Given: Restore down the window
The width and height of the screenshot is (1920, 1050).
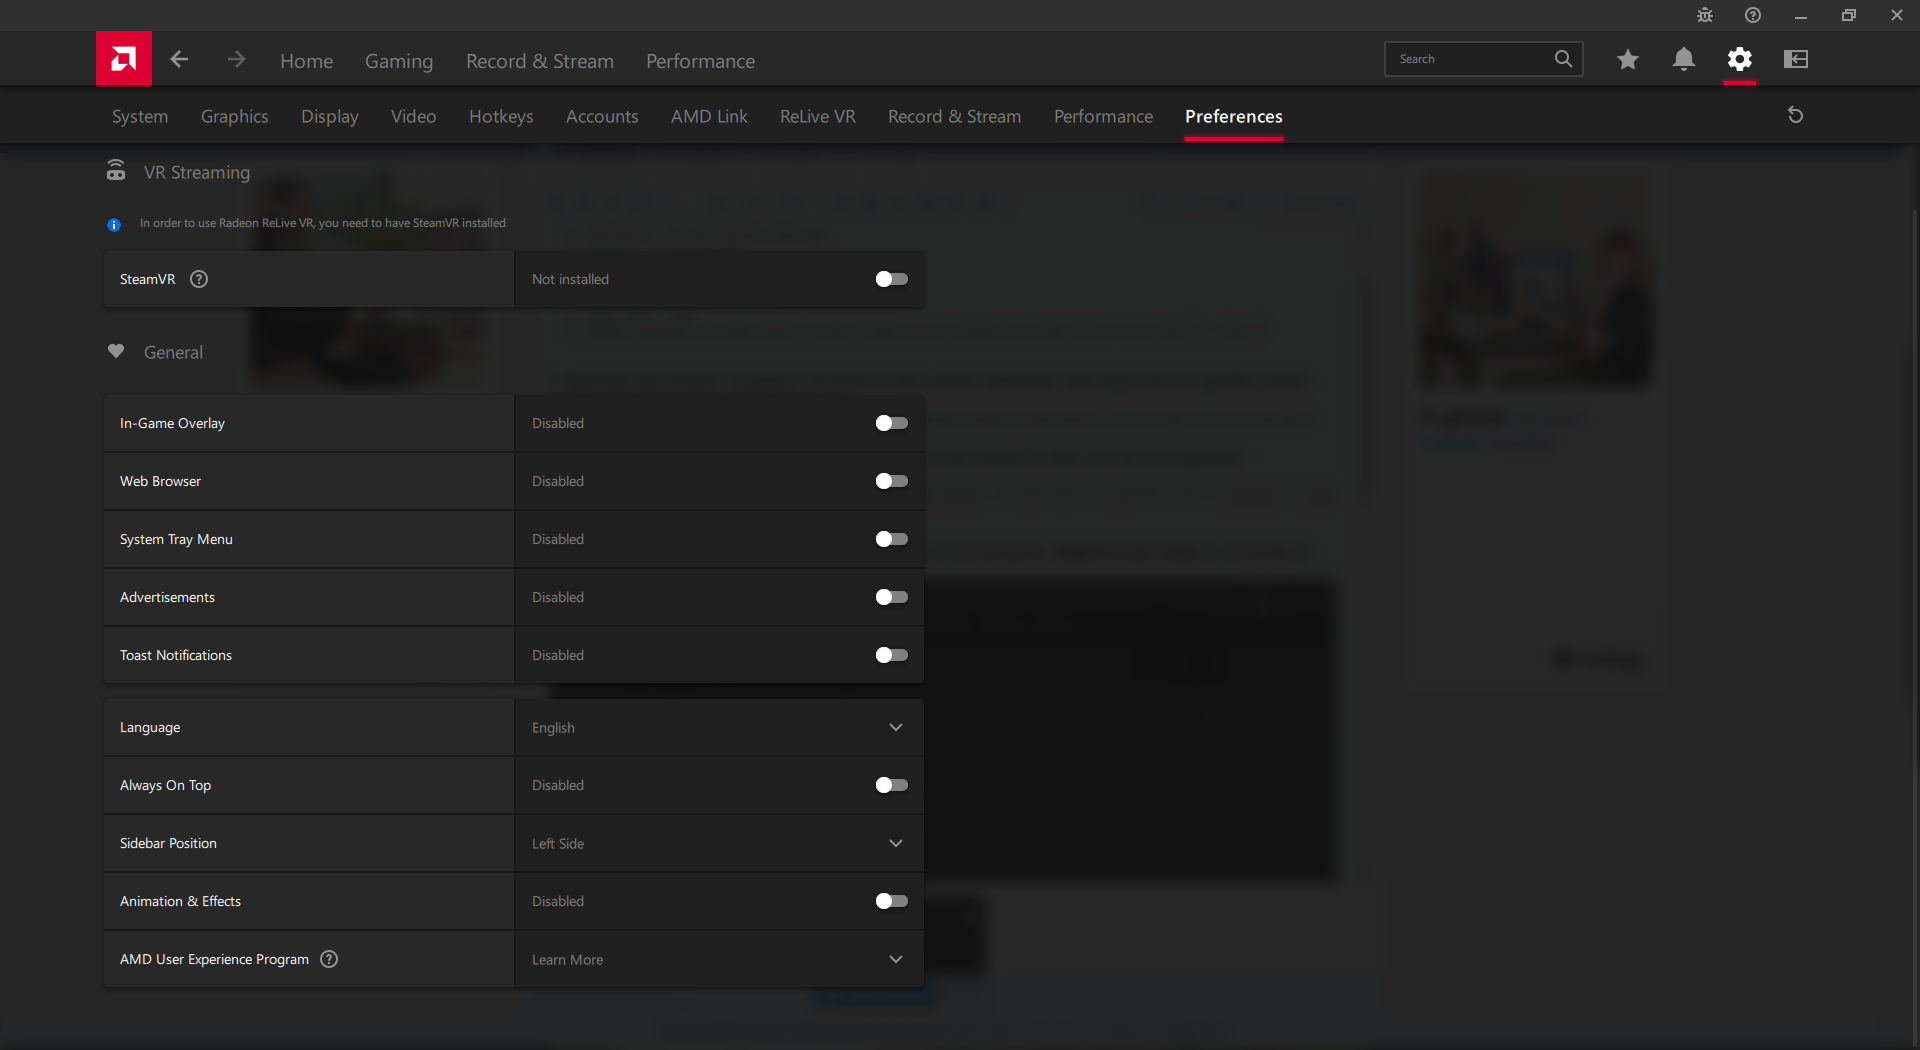Looking at the screenshot, I should 1849,15.
